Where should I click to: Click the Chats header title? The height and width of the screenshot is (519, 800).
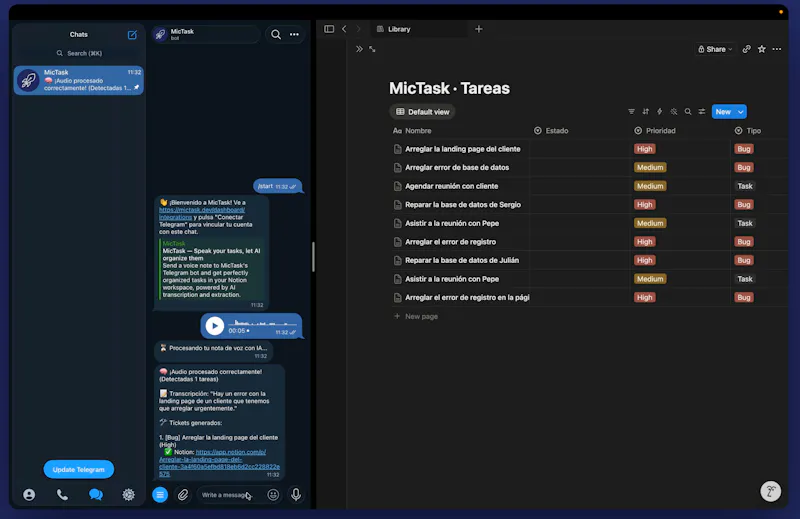click(79, 34)
